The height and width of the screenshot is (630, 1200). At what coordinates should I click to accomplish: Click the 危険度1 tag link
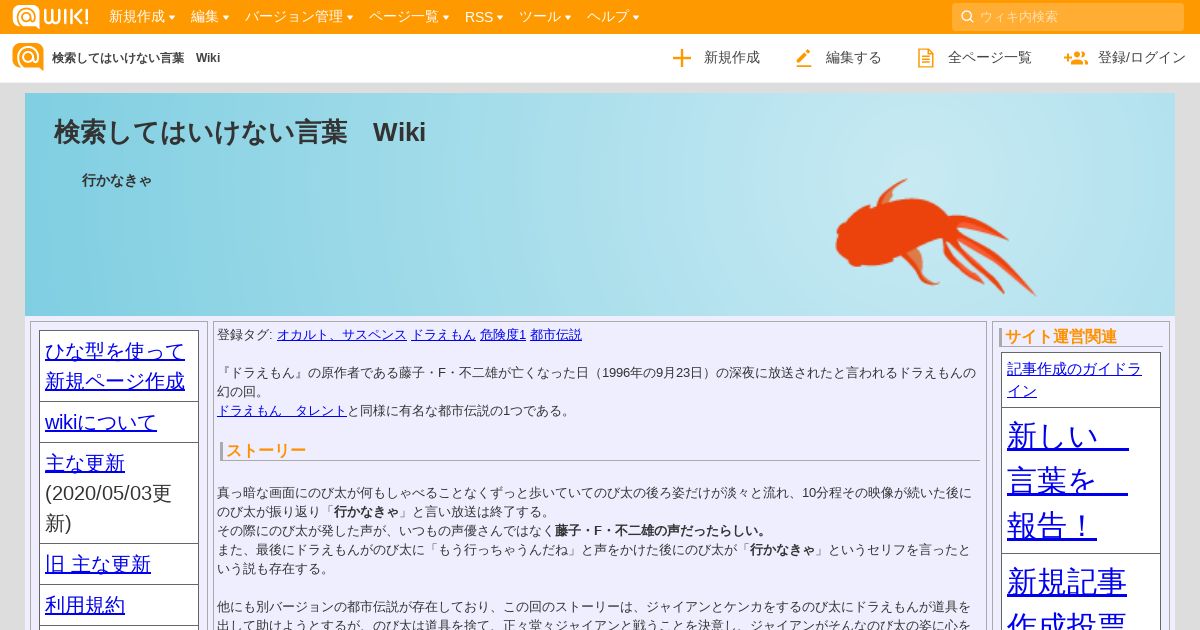pos(503,335)
